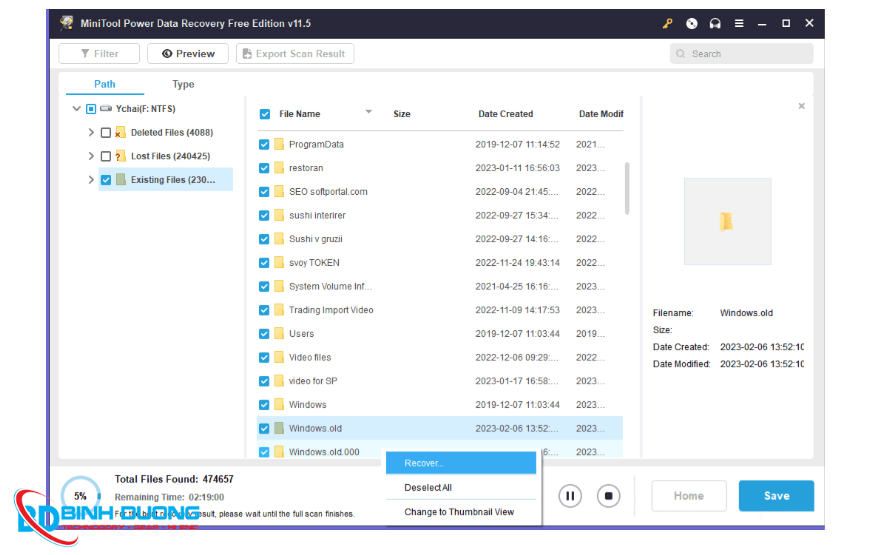870x555 pixels.
Task: Click the 5% scan progress circle
Action: pos(81,496)
